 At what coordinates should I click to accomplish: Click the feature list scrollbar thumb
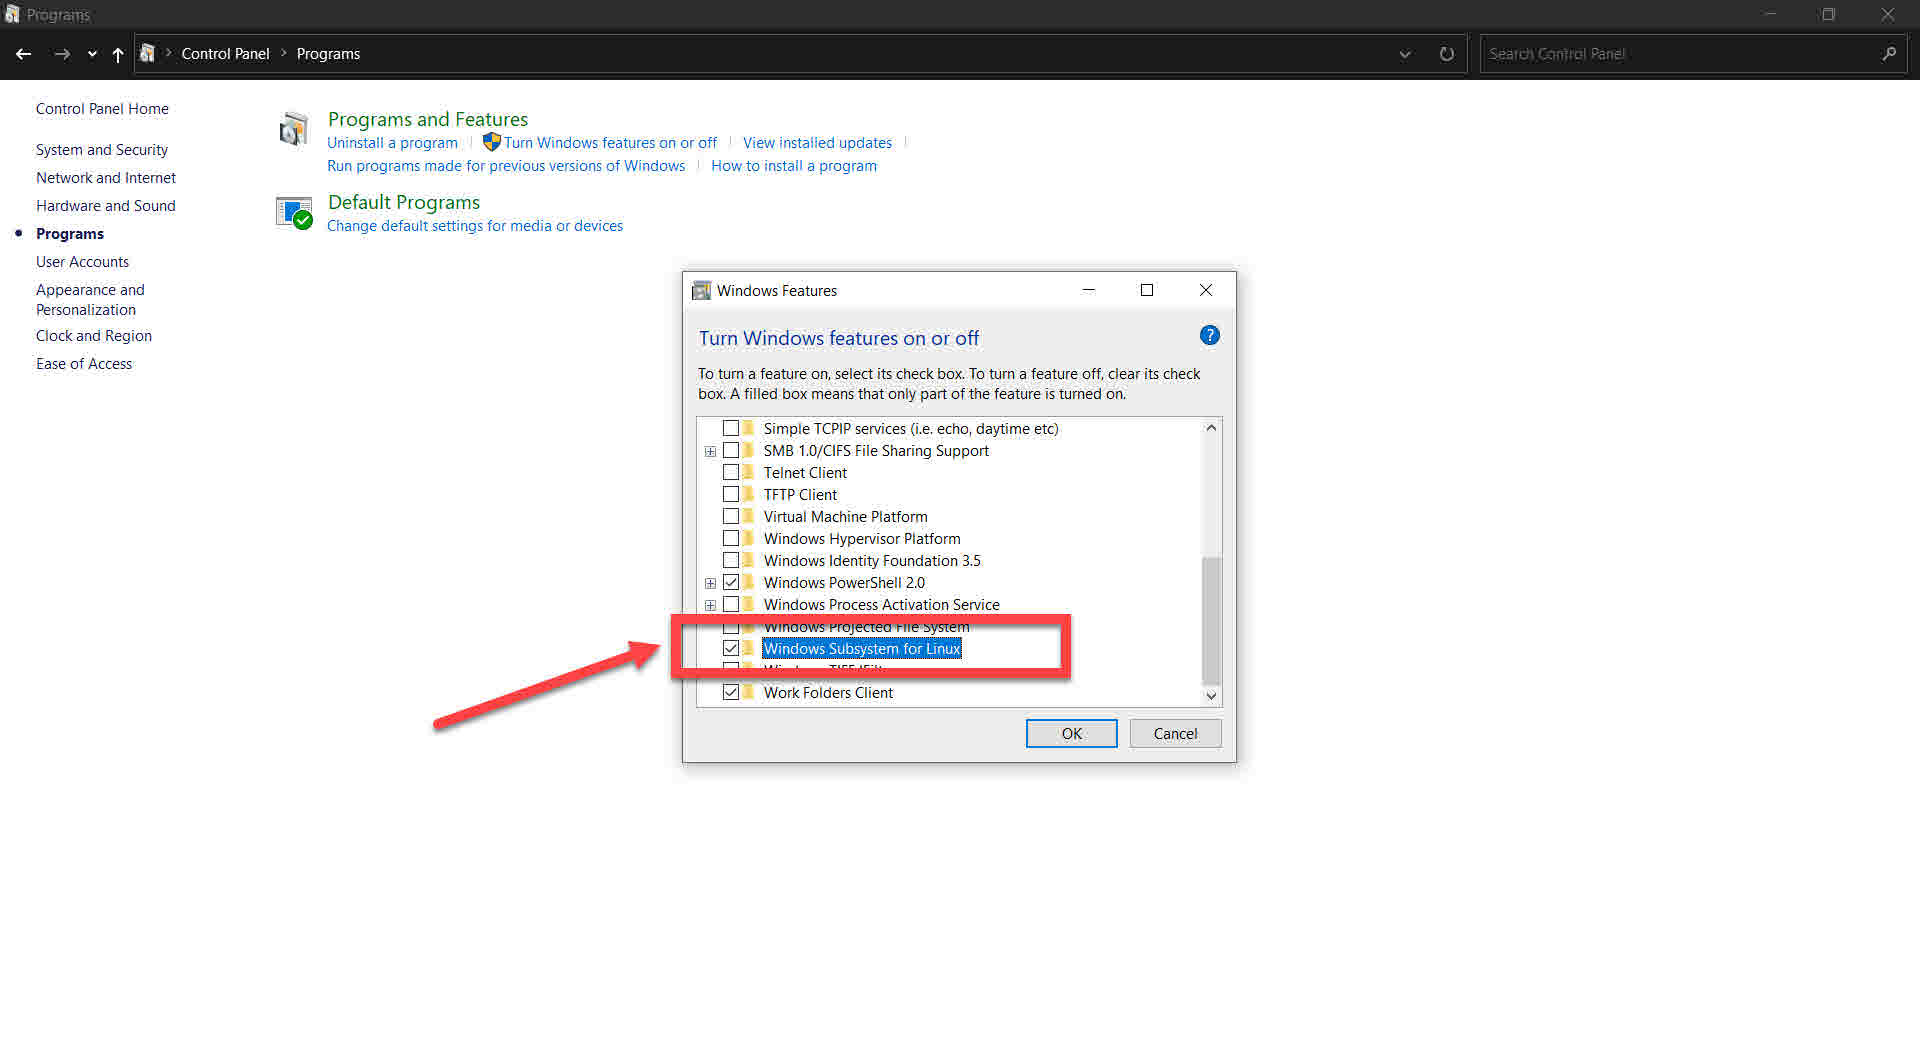tap(1211, 620)
